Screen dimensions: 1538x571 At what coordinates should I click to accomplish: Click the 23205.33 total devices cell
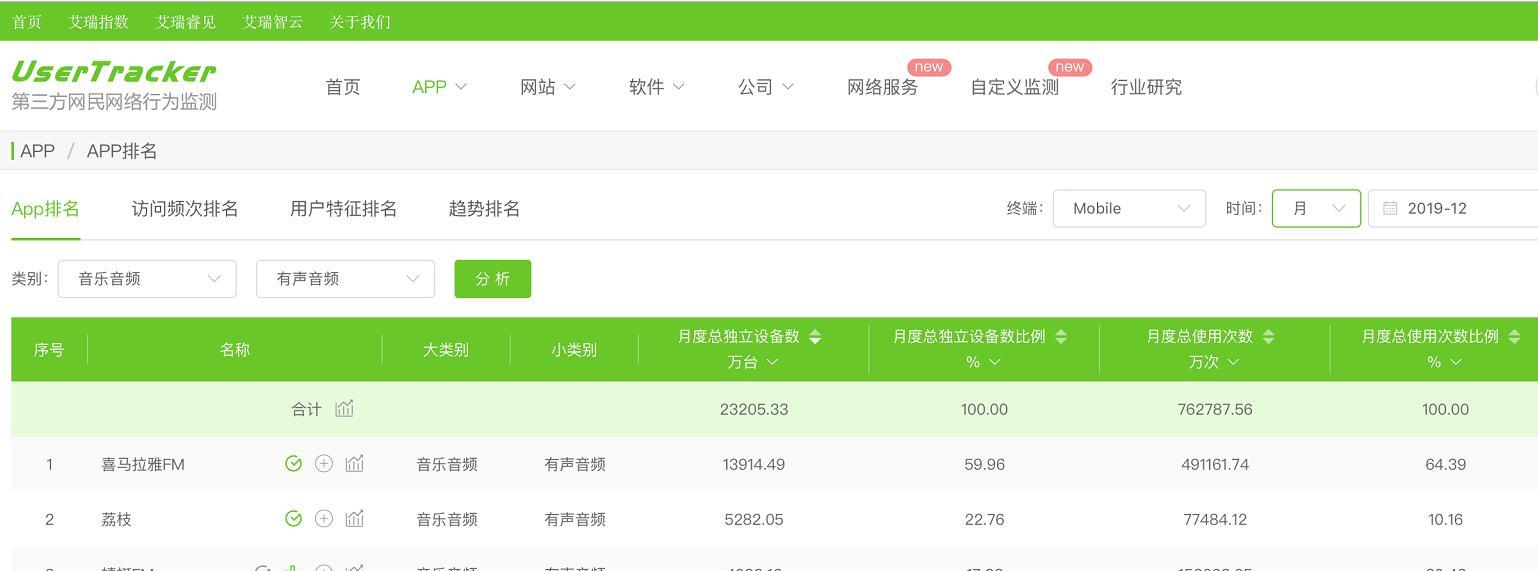(x=754, y=409)
